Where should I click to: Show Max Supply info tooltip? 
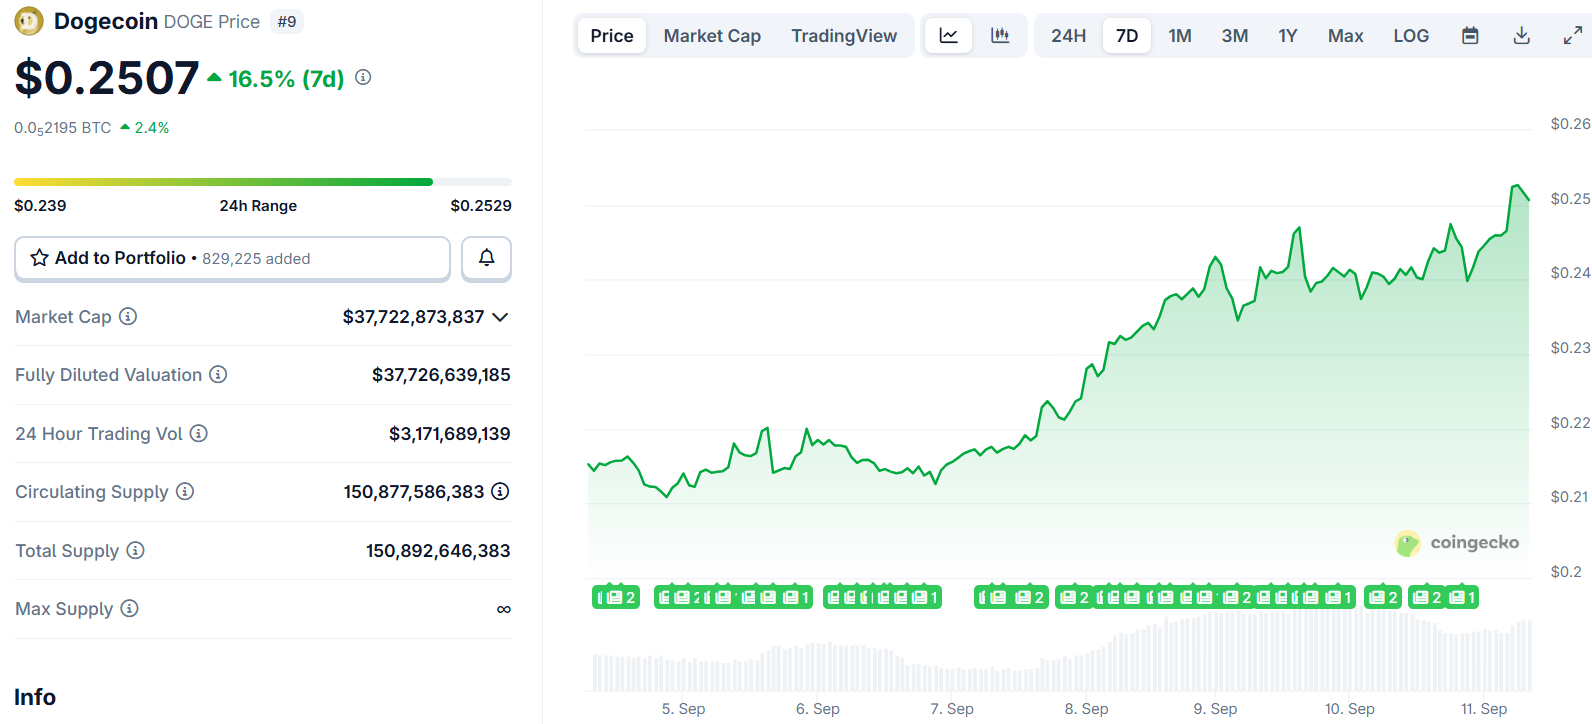(x=130, y=608)
